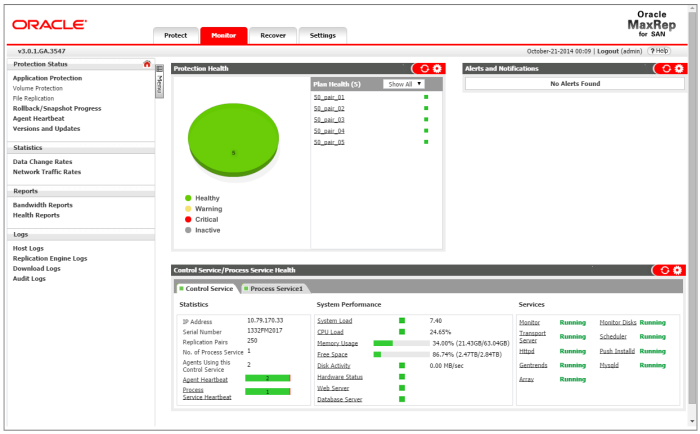The image size is (700, 434).
Task: Click the No Alerts Found message box
Action: click(575, 83)
